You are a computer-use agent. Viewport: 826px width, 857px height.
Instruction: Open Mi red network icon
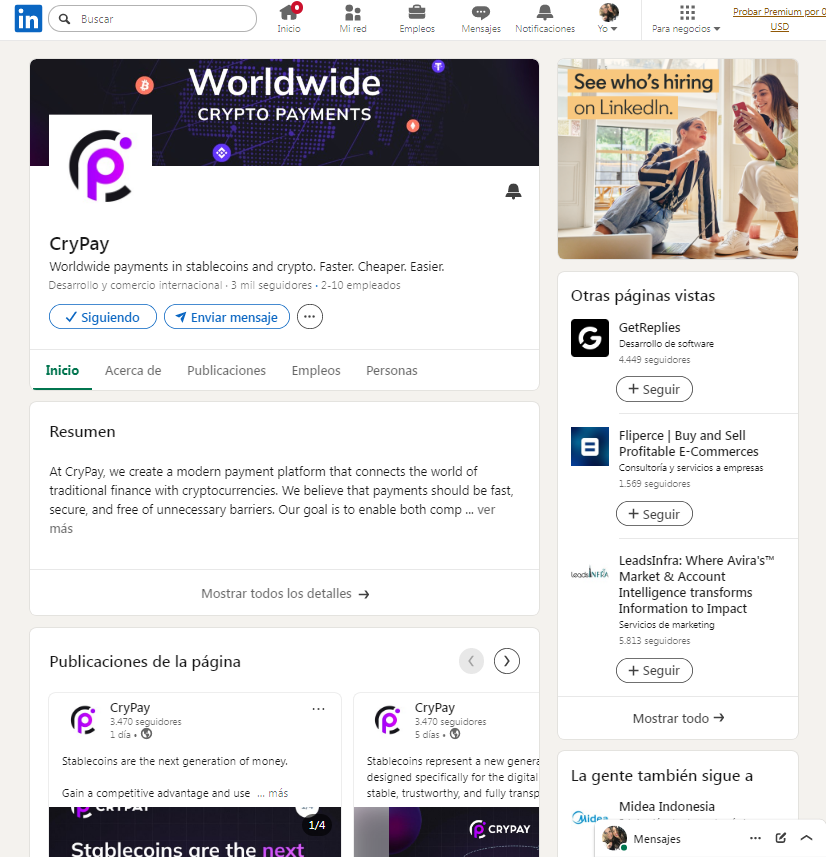(x=353, y=19)
